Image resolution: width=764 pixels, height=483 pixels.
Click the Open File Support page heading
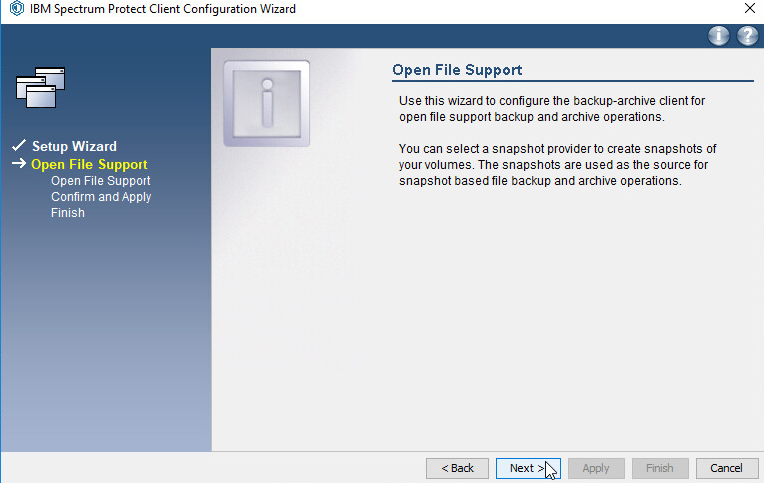(457, 70)
